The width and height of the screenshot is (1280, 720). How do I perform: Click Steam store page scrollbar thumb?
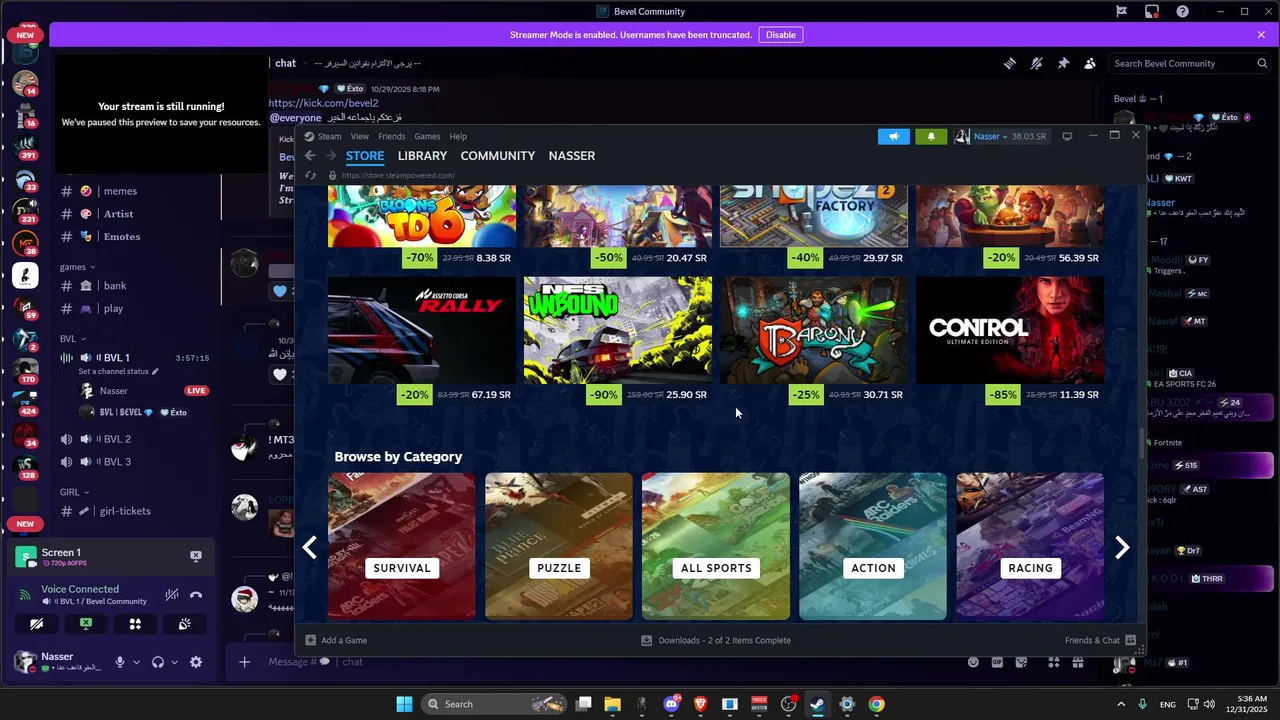(1140, 444)
